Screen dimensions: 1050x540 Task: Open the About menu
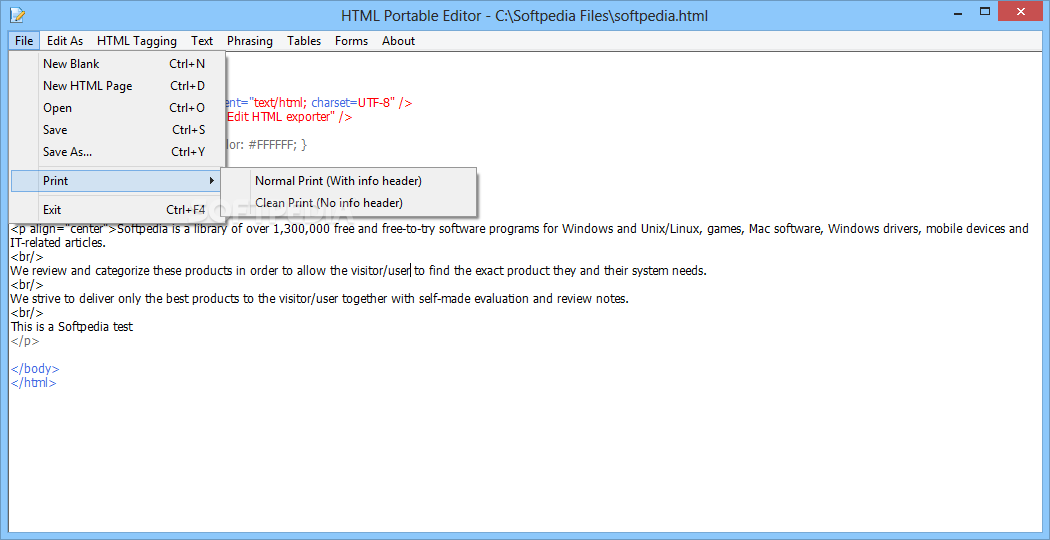398,41
